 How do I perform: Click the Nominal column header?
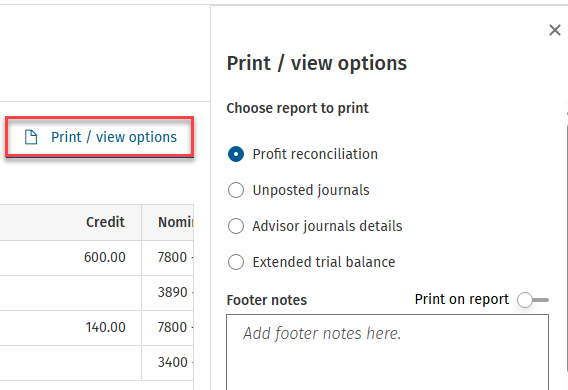tap(168, 222)
